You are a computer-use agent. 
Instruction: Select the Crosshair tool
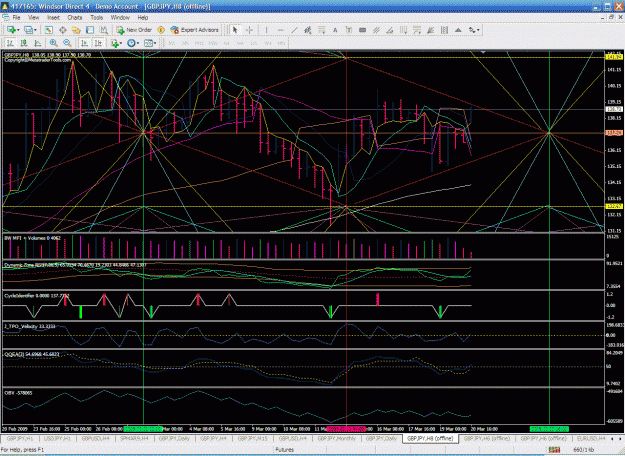[250, 30]
